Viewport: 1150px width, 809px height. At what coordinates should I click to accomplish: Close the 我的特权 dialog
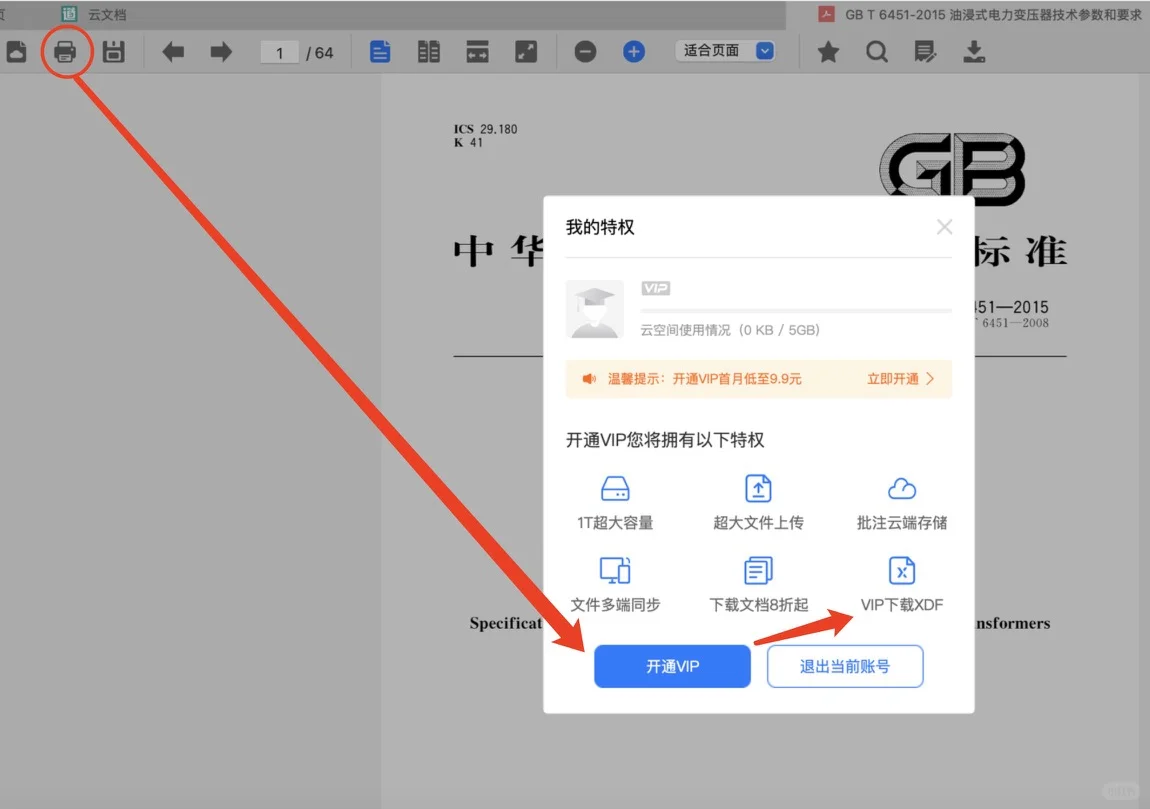point(945,227)
